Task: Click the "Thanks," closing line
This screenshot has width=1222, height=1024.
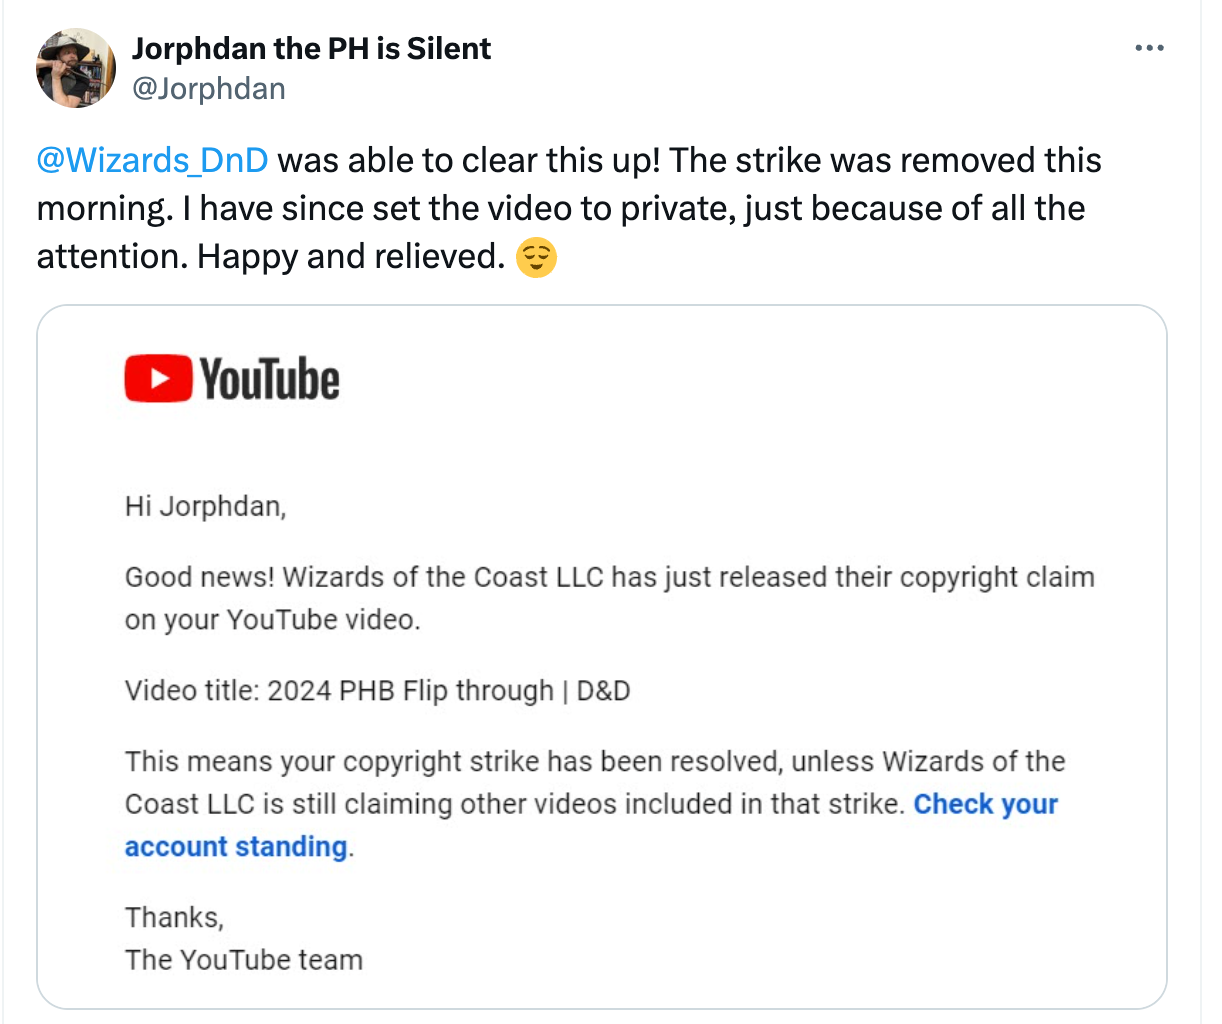Action: (174, 917)
